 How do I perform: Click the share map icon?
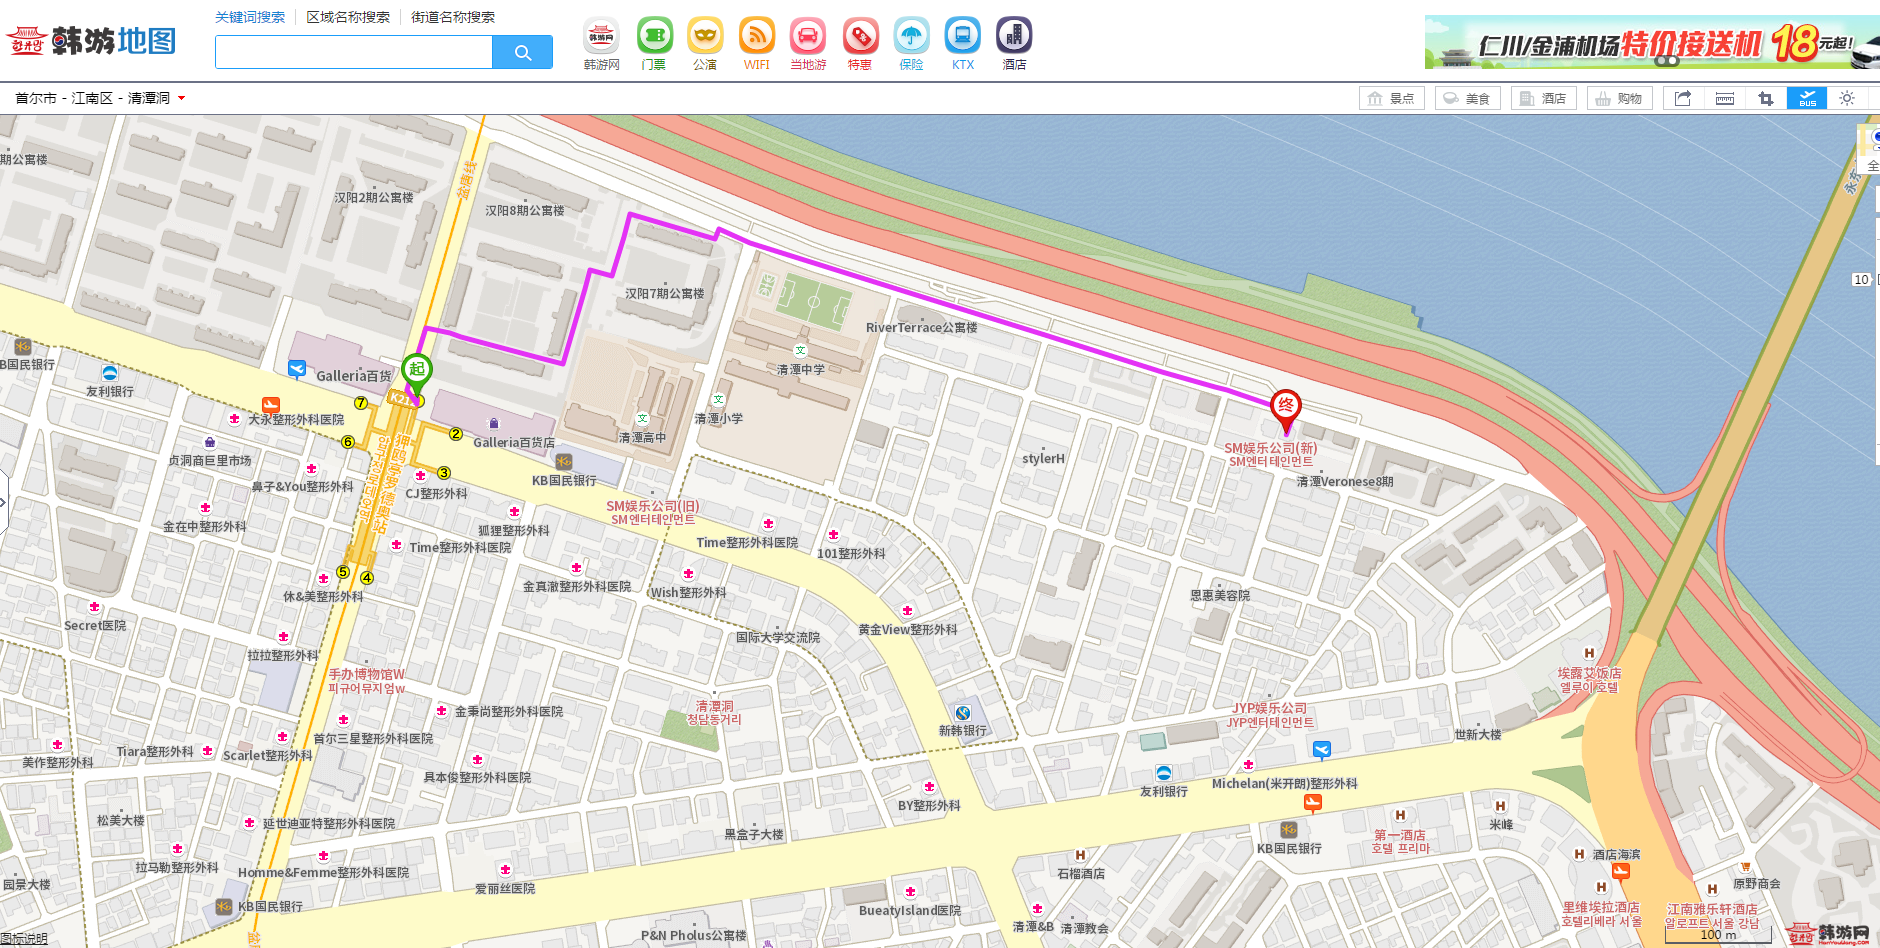(1683, 98)
